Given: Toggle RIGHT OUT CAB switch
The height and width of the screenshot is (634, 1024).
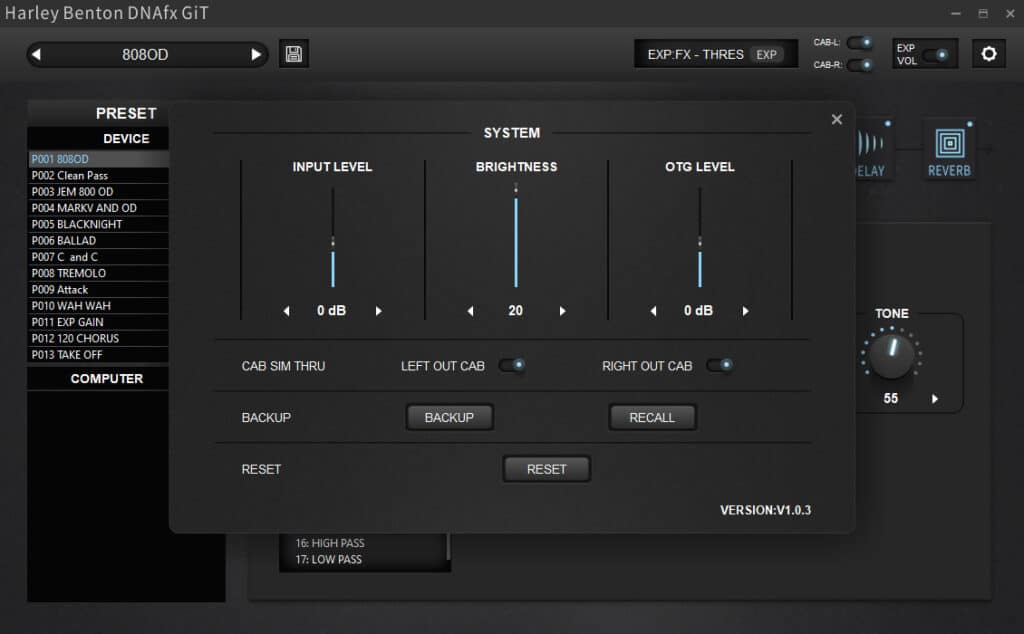Looking at the screenshot, I should pos(720,365).
